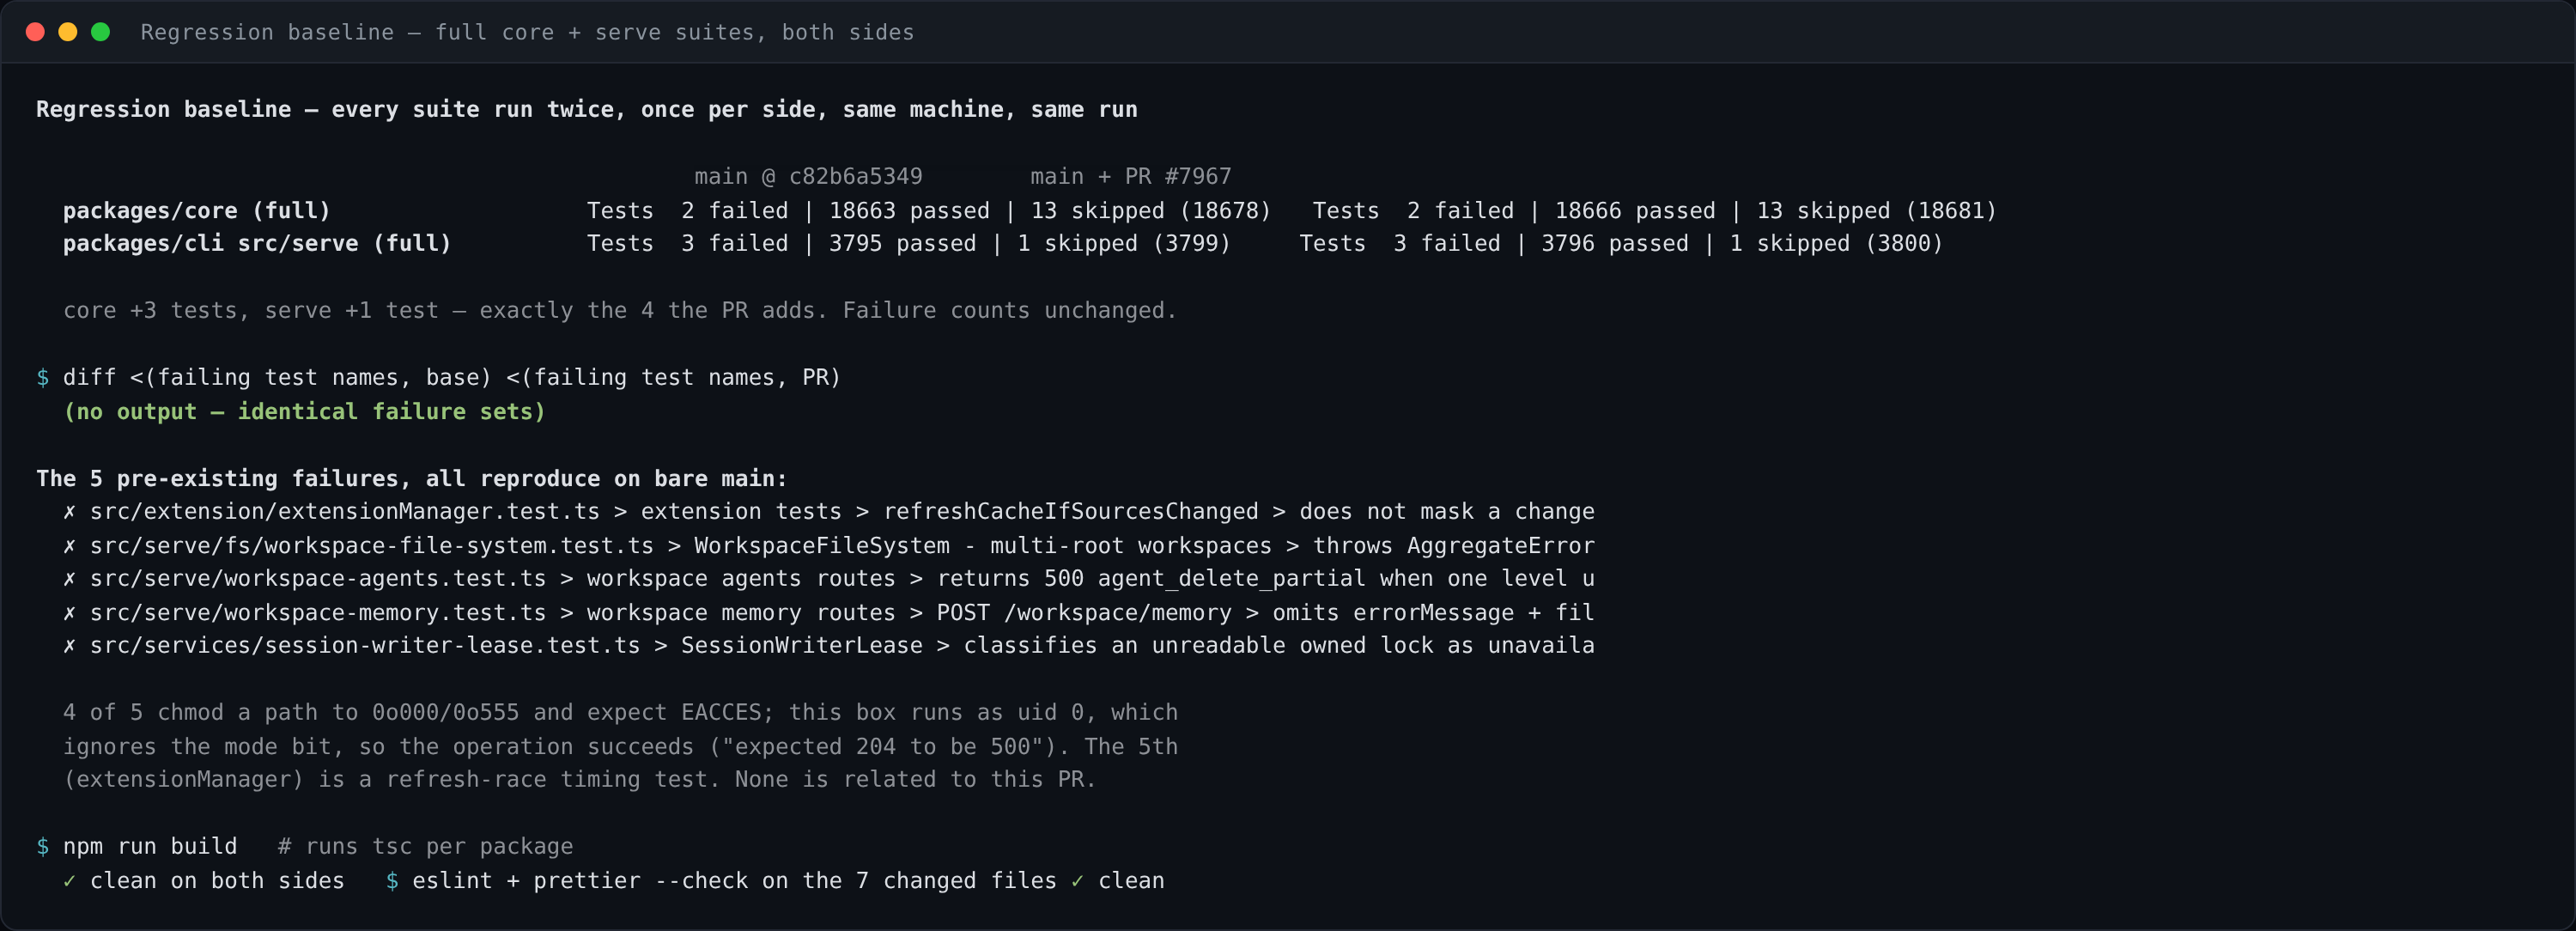
Task: Click the ✗ before workspace-file-system.test.ts
Action: tap(69, 546)
